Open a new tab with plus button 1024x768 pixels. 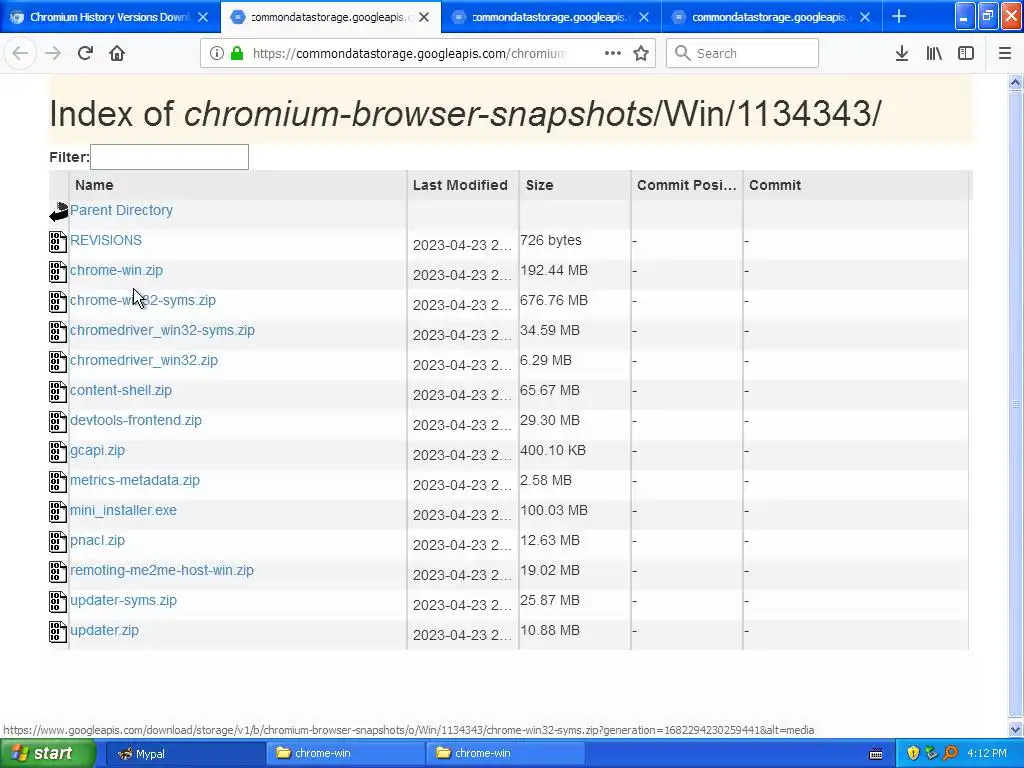[x=899, y=16]
